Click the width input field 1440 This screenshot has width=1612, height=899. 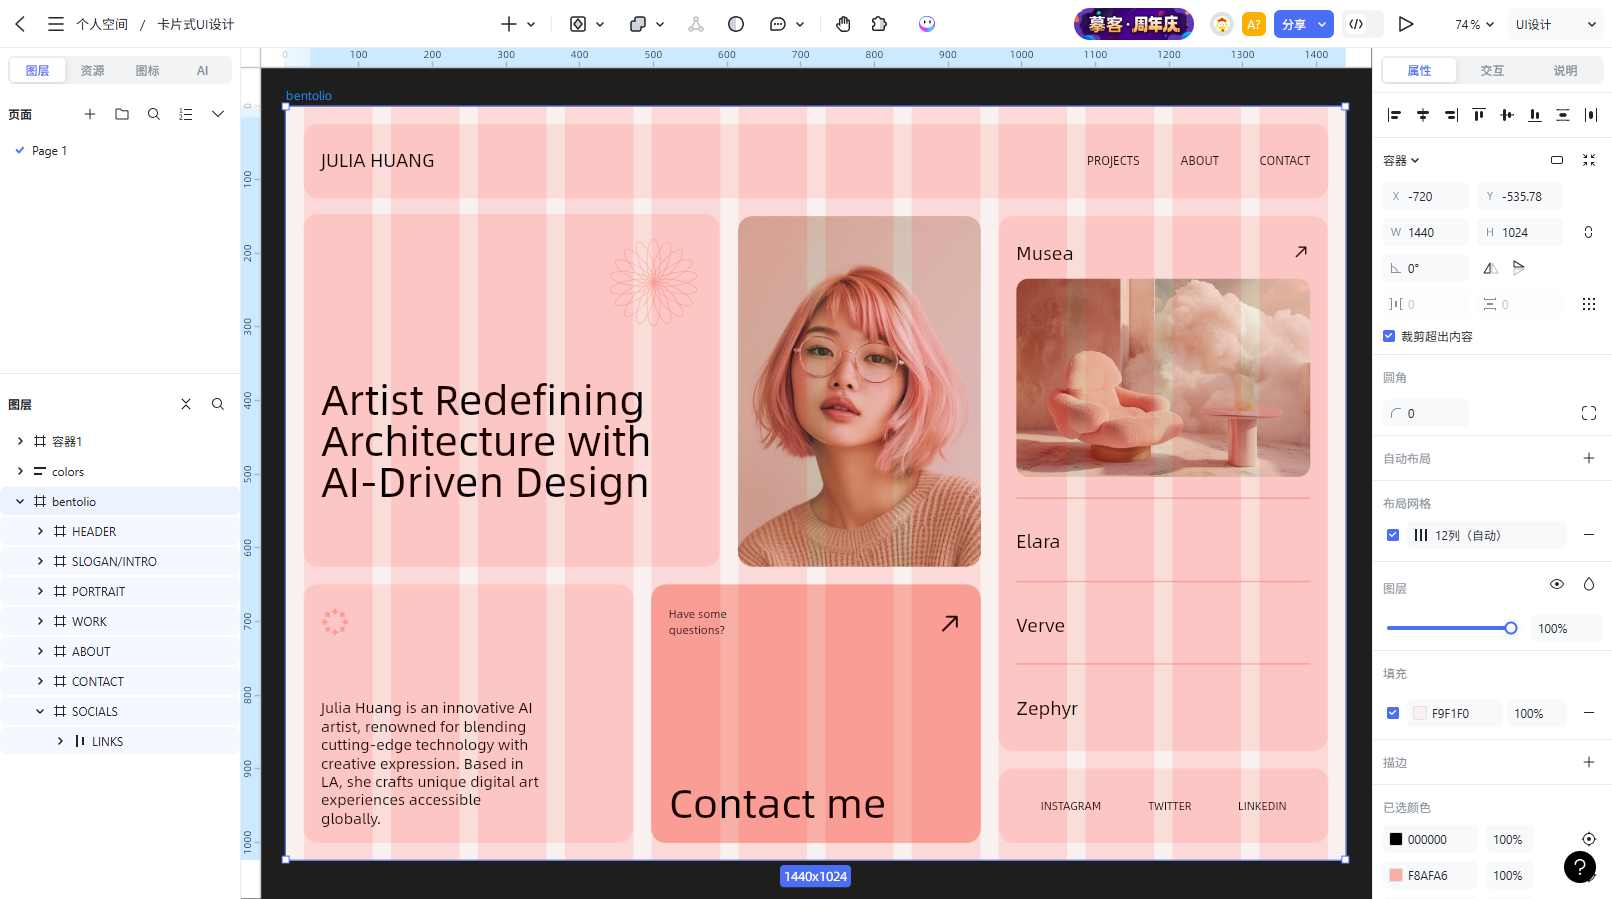coord(1426,232)
